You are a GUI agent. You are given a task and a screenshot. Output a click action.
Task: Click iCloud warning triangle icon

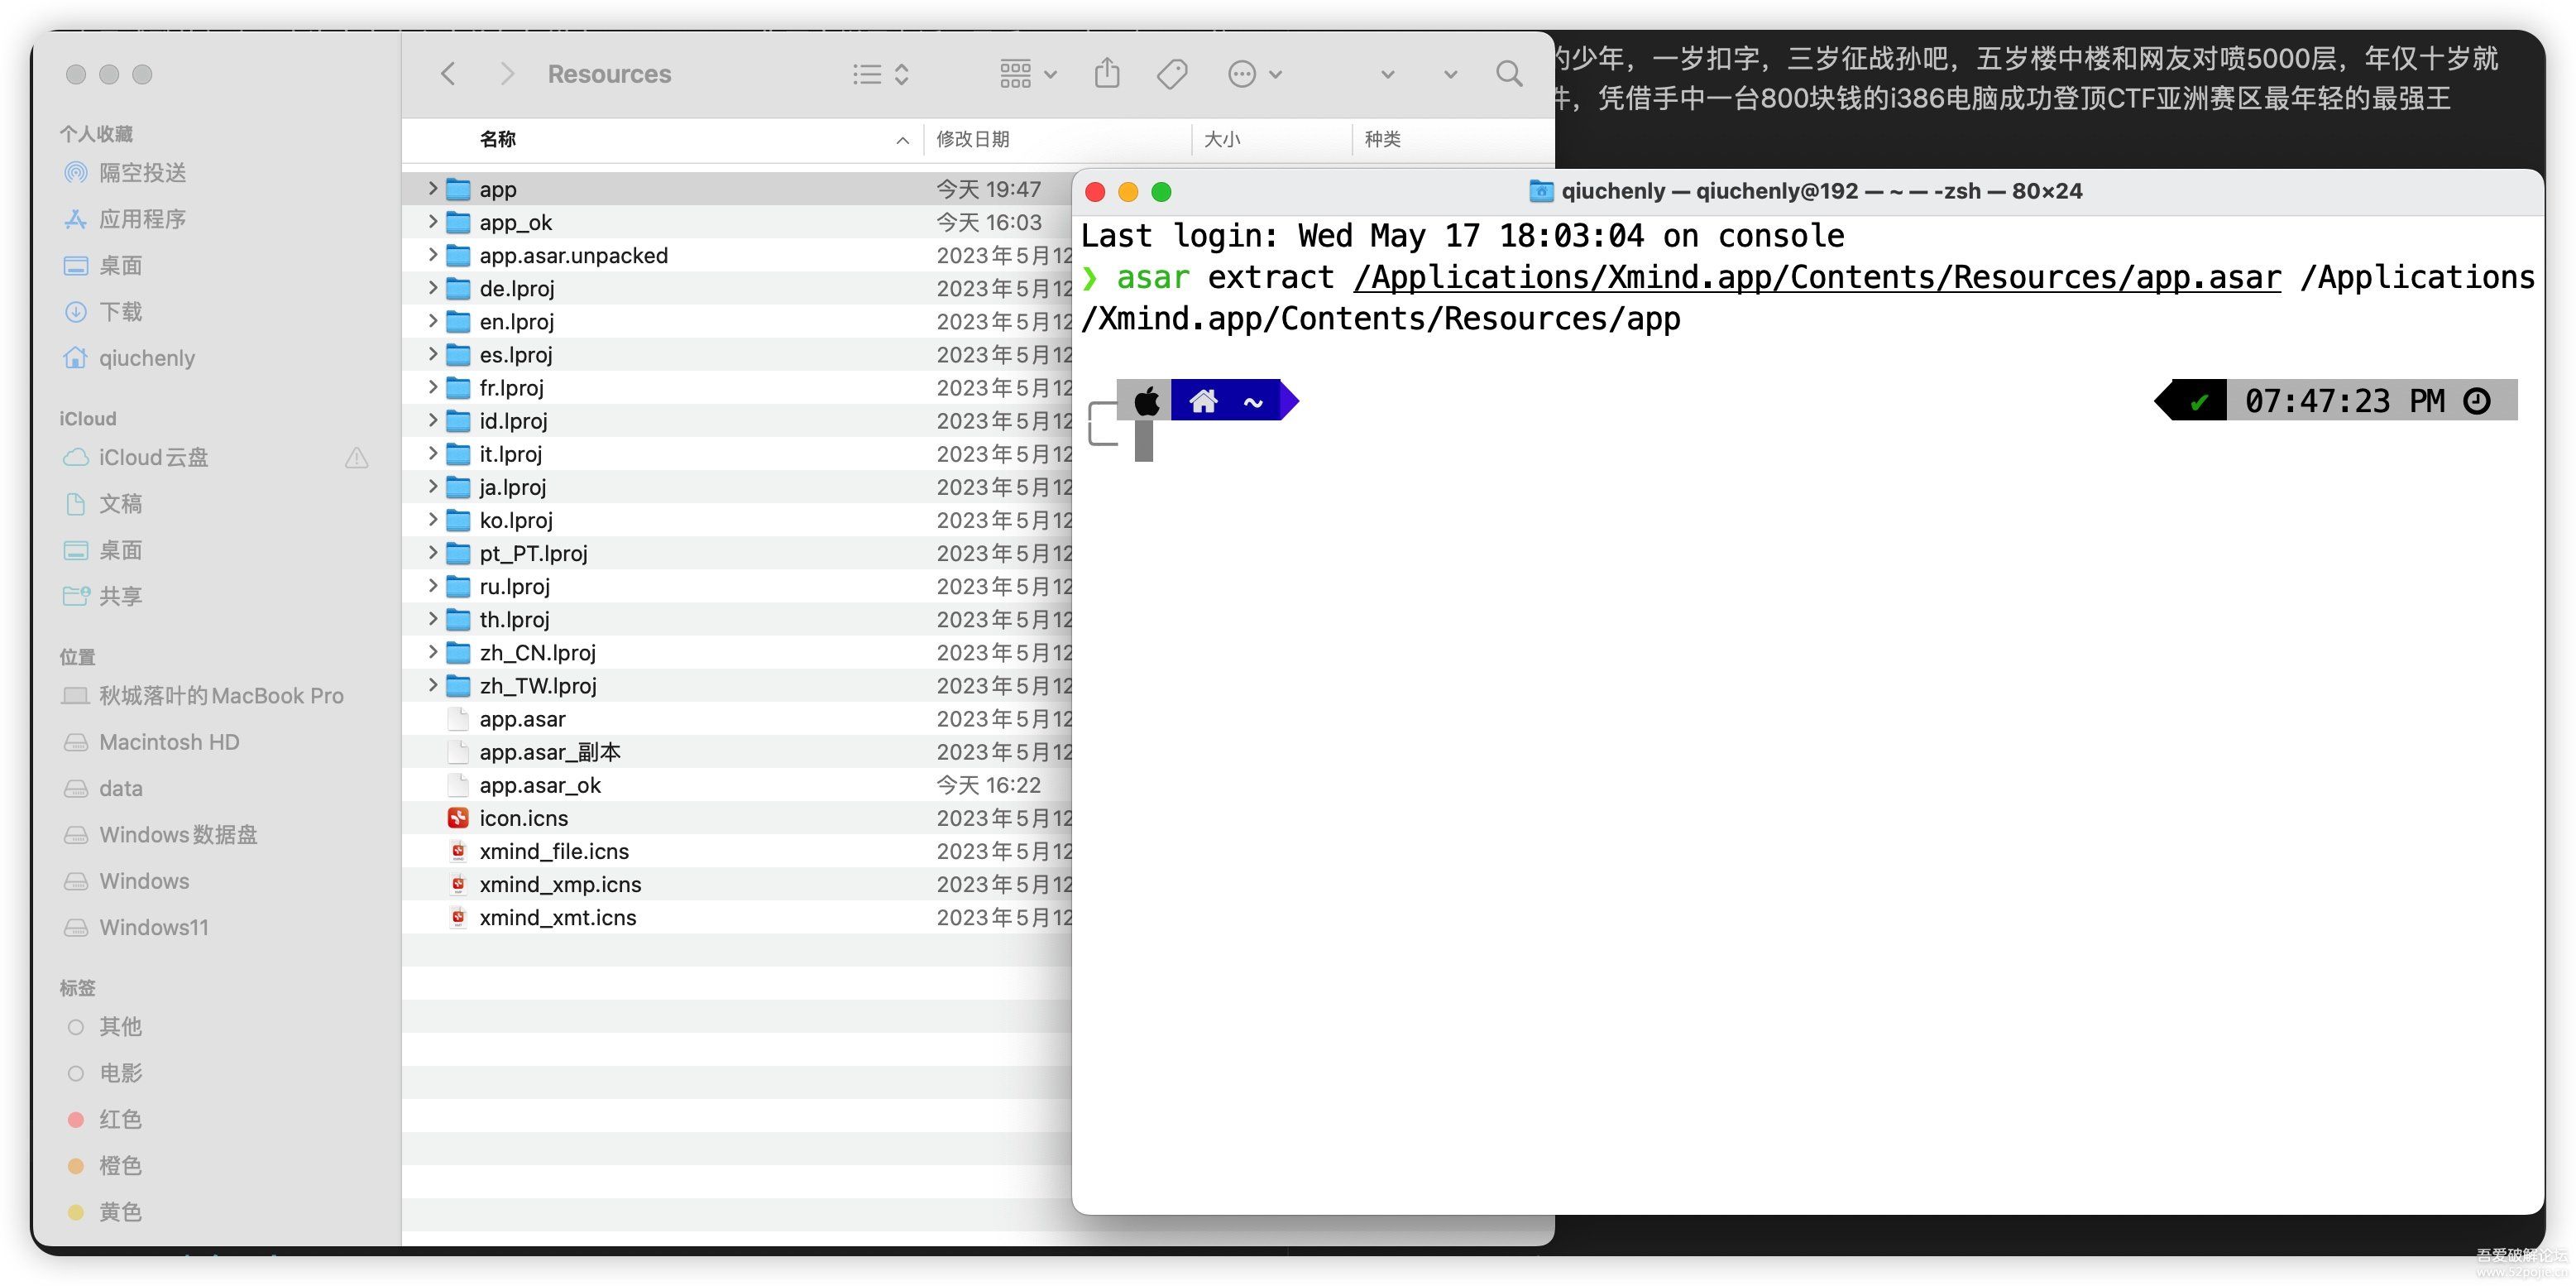357,458
